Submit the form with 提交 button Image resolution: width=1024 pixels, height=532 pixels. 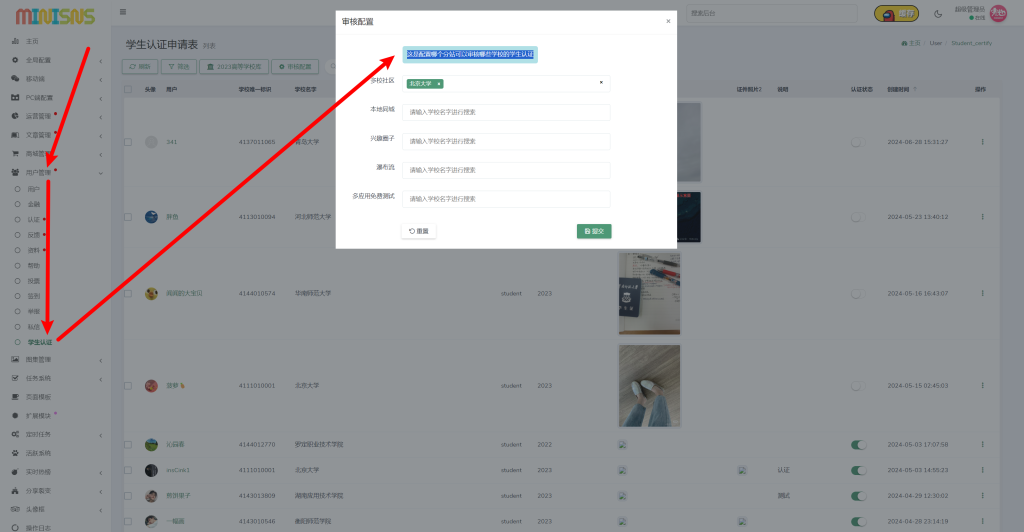click(x=594, y=231)
